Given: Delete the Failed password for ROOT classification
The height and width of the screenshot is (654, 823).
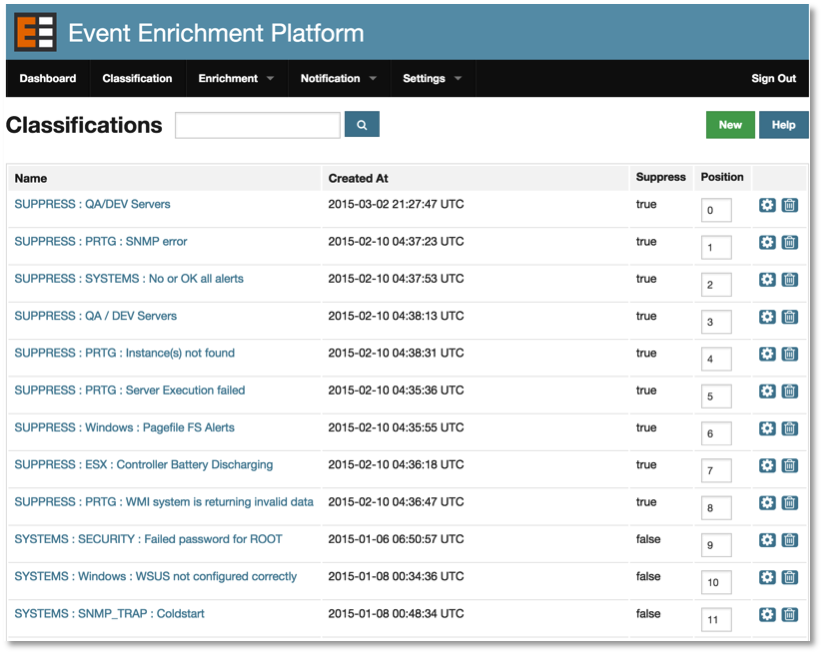Looking at the screenshot, I should [789, 540].
